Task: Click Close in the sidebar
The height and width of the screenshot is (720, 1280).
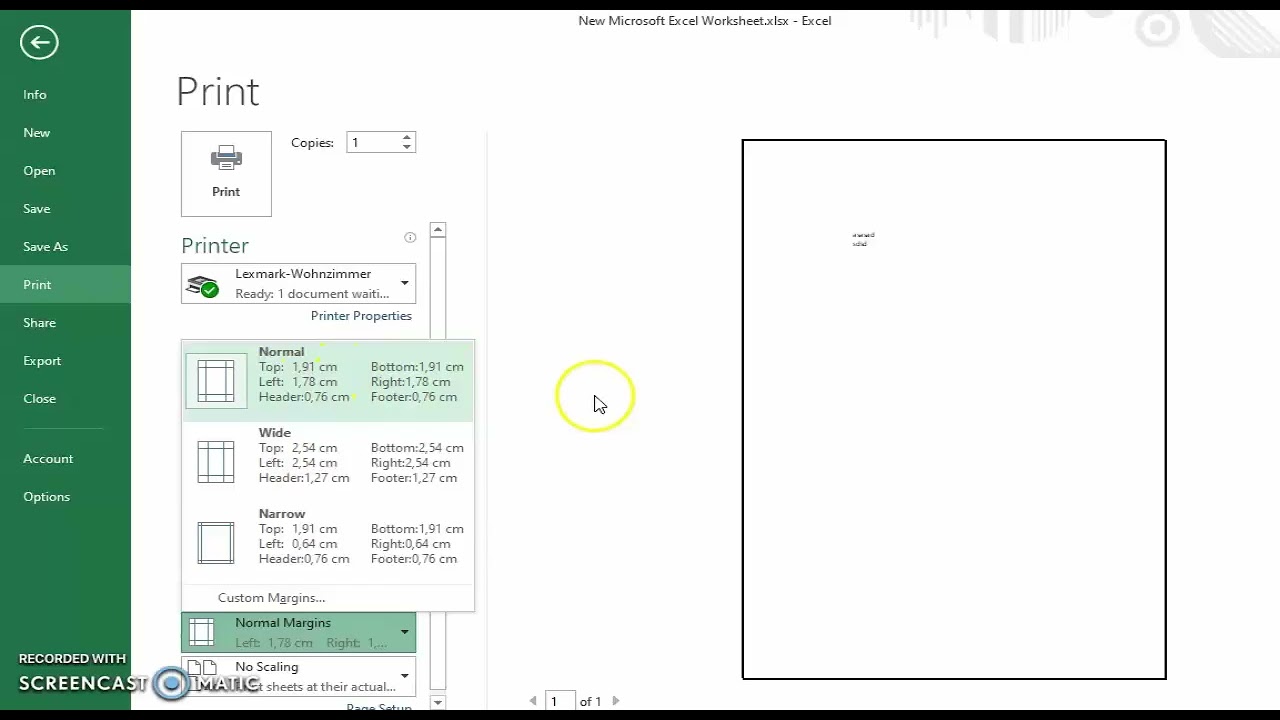Action: (65, 398)
